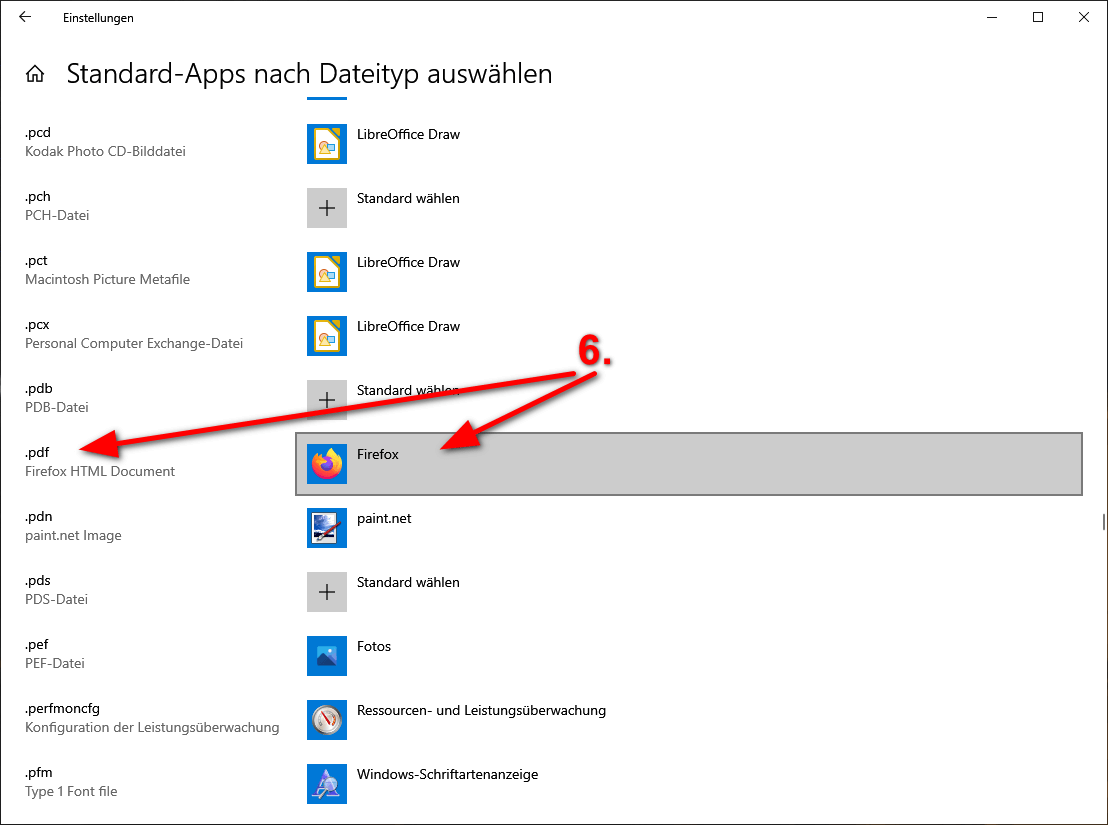Click the Fotos icon for .pef
This screenshot has width=1108, height=825.
[326, 656]
